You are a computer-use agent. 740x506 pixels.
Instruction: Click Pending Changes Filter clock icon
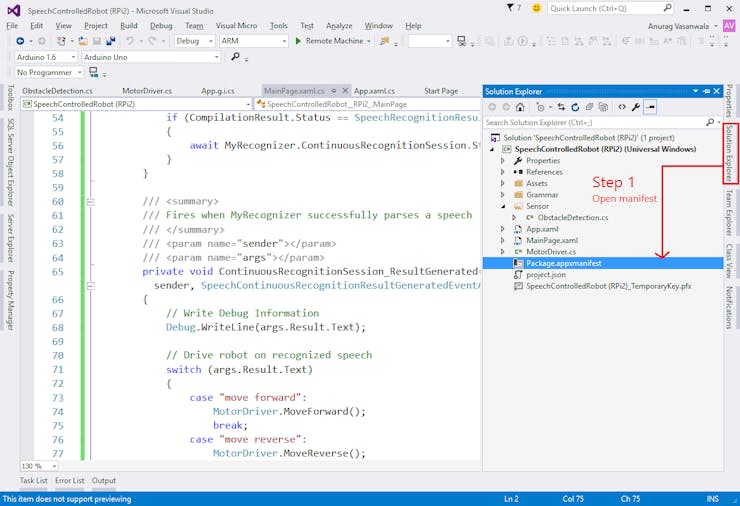coord(540,107)
